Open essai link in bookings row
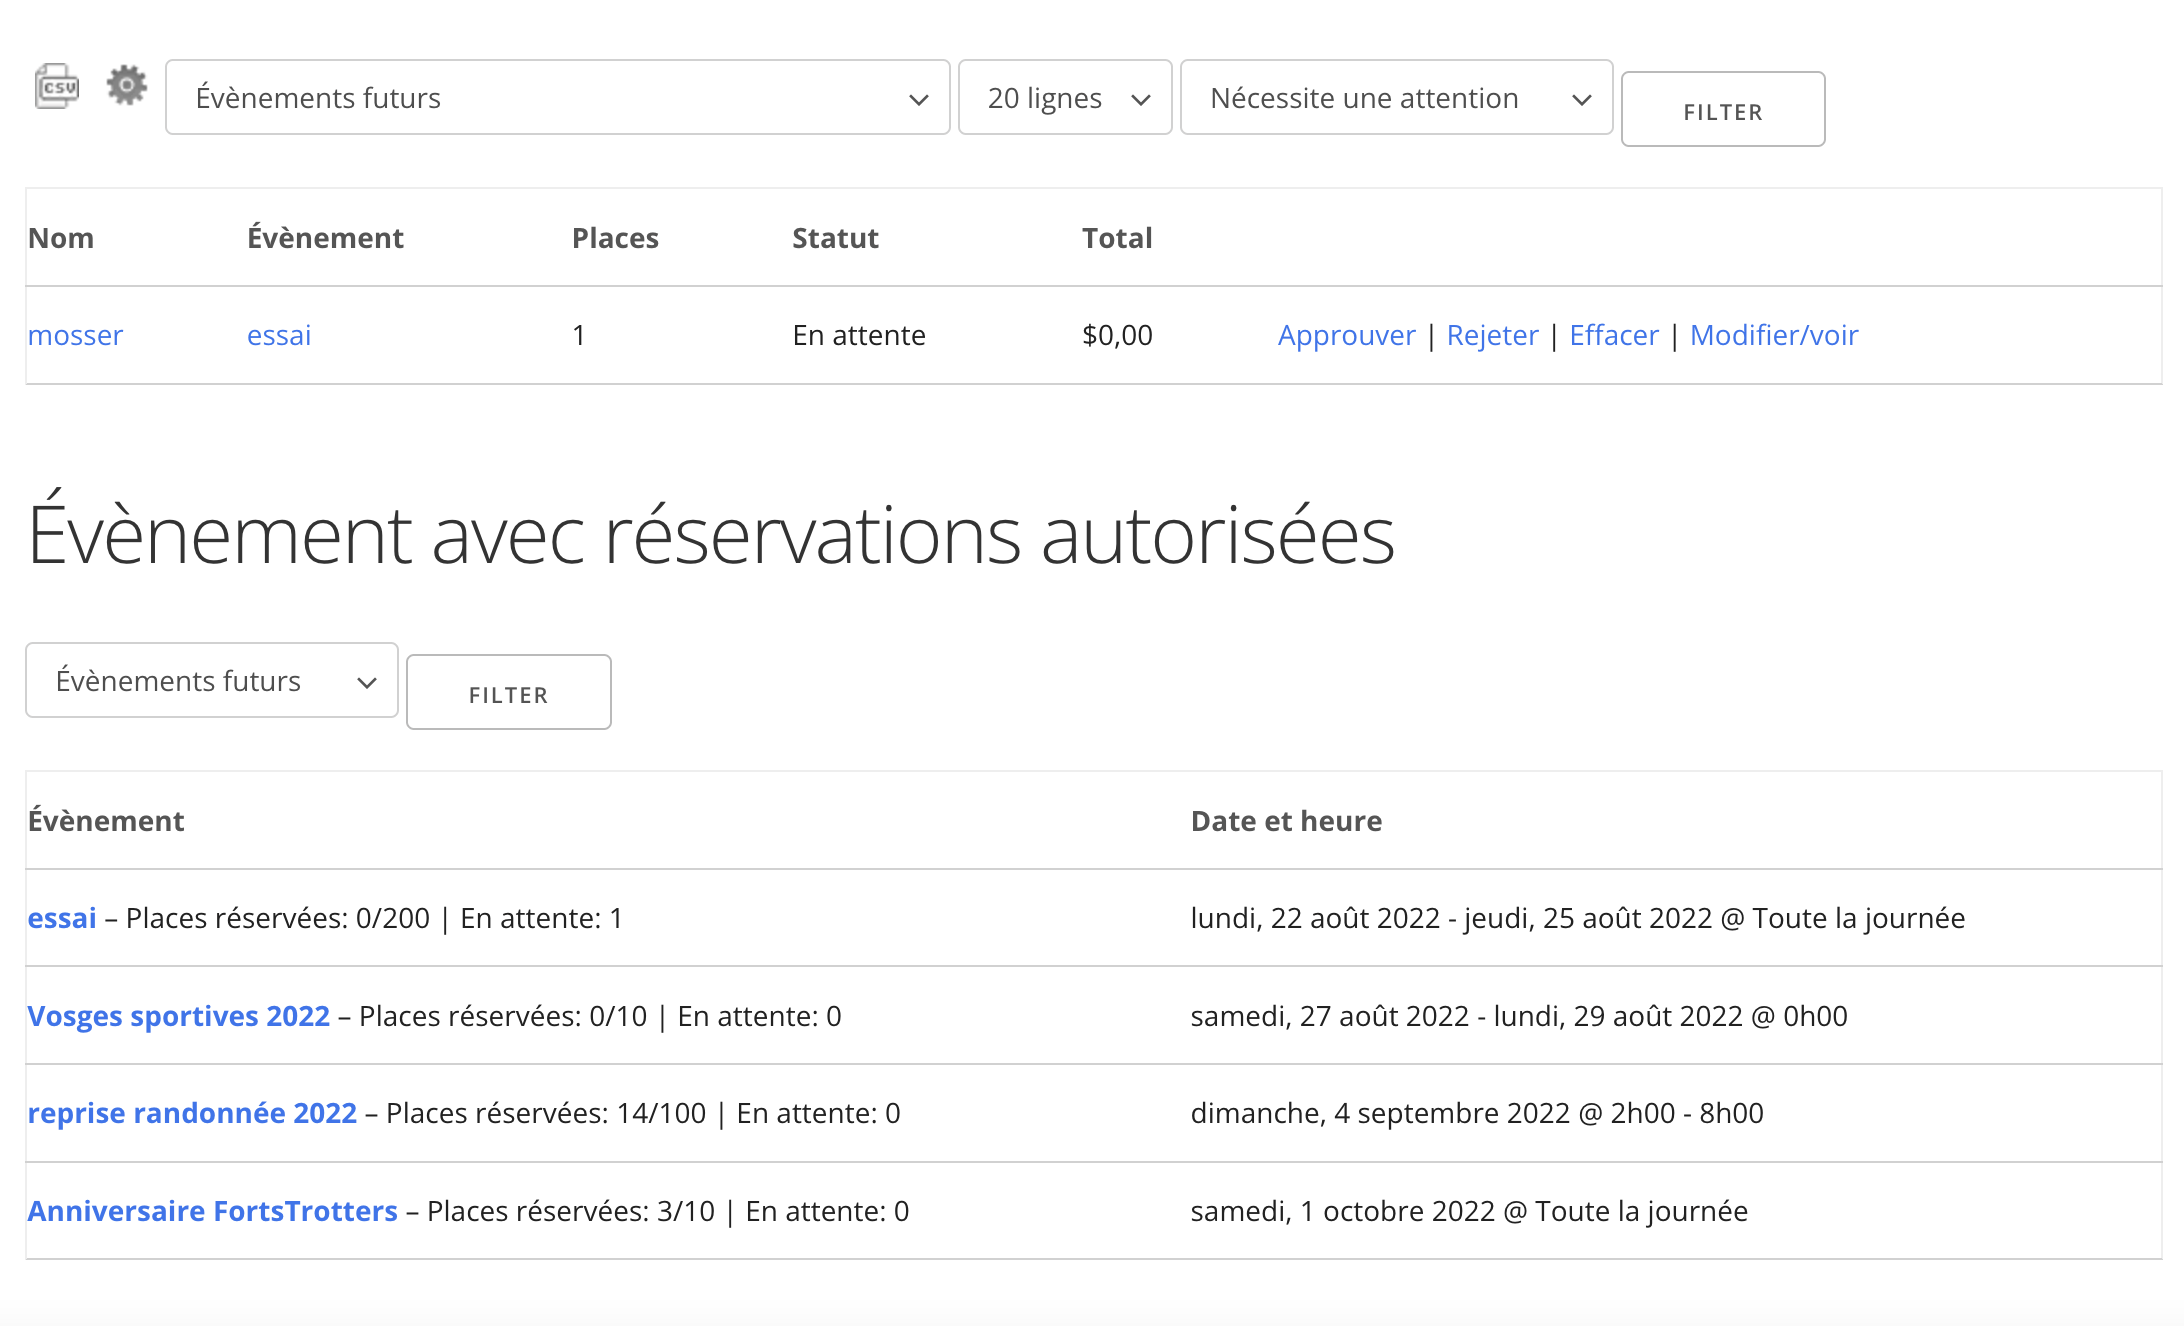 [x=279, y=335]
